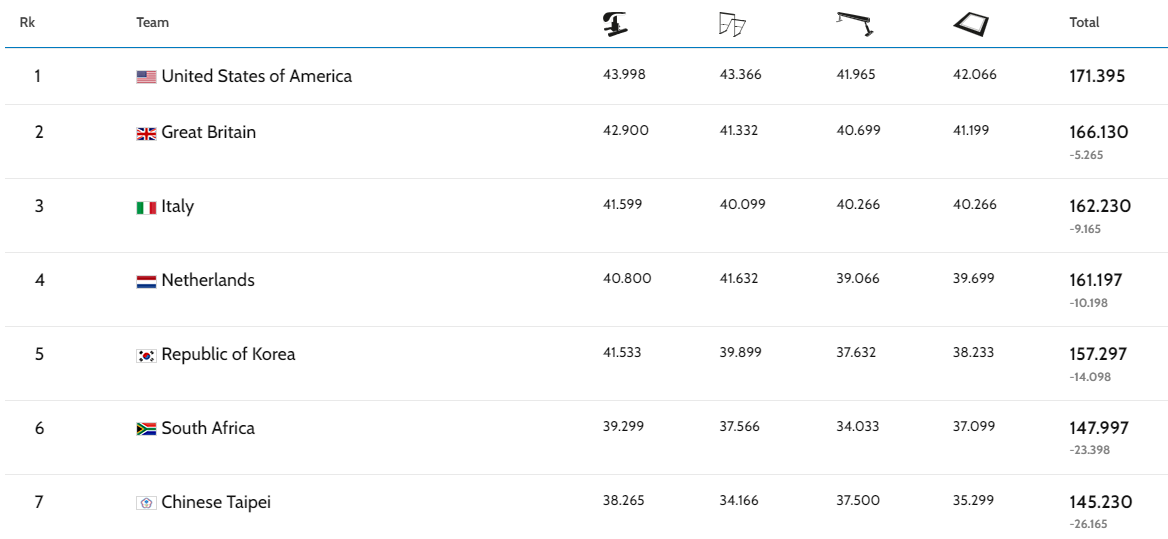Select the South Africa team name
1168x539 pixels.
pos(208,428)
